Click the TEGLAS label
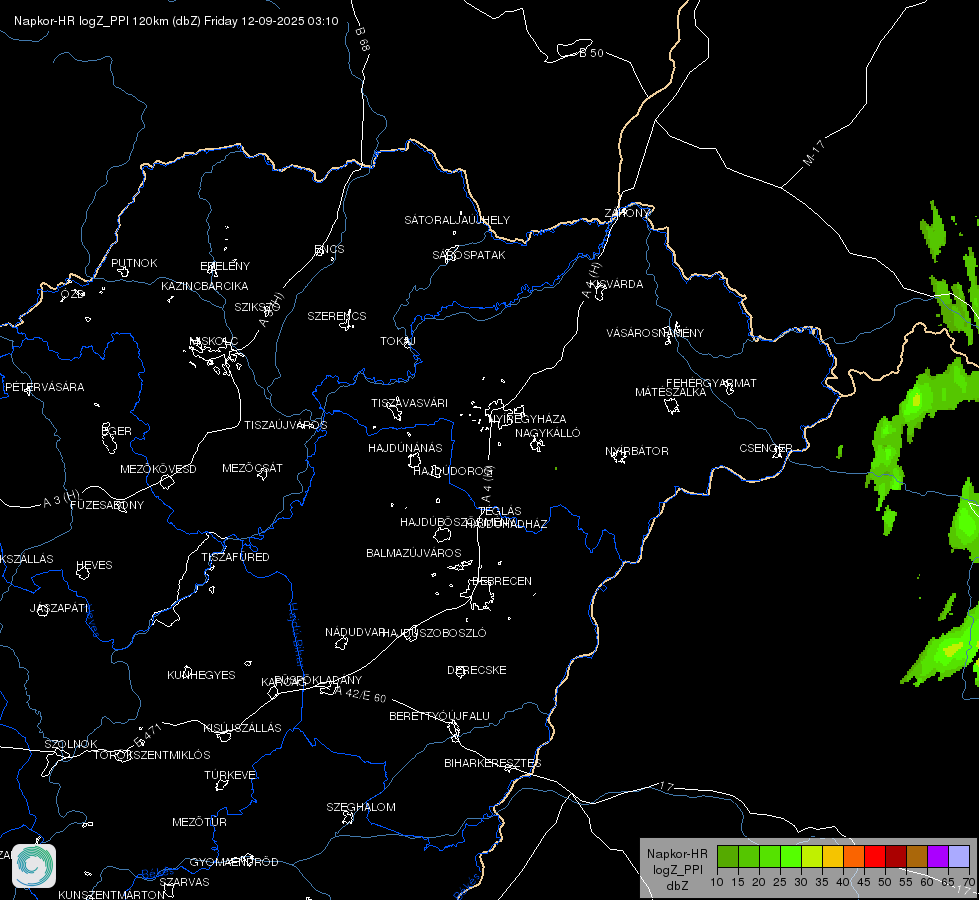Viewport: 979px width, 900px height. pos(501,511)
